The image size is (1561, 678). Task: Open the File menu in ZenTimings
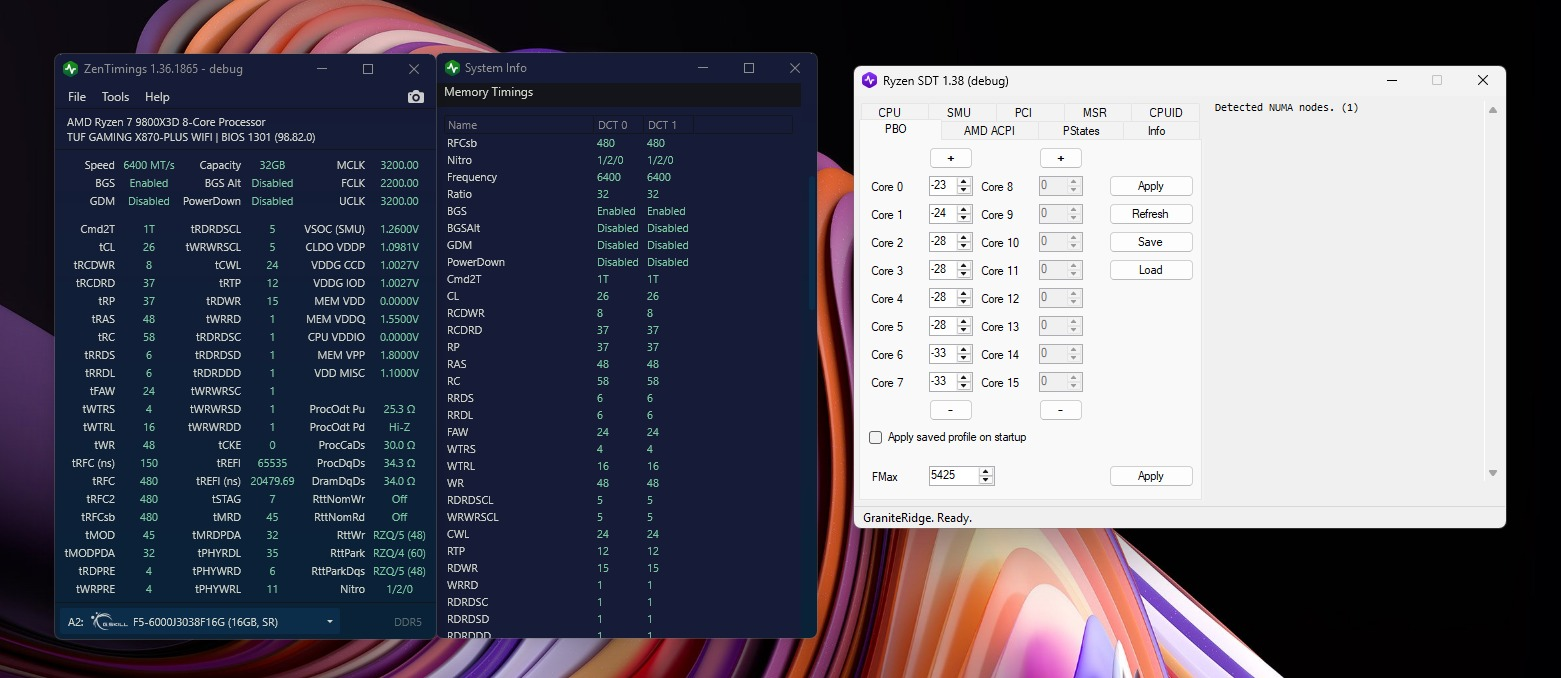point(77,97)
